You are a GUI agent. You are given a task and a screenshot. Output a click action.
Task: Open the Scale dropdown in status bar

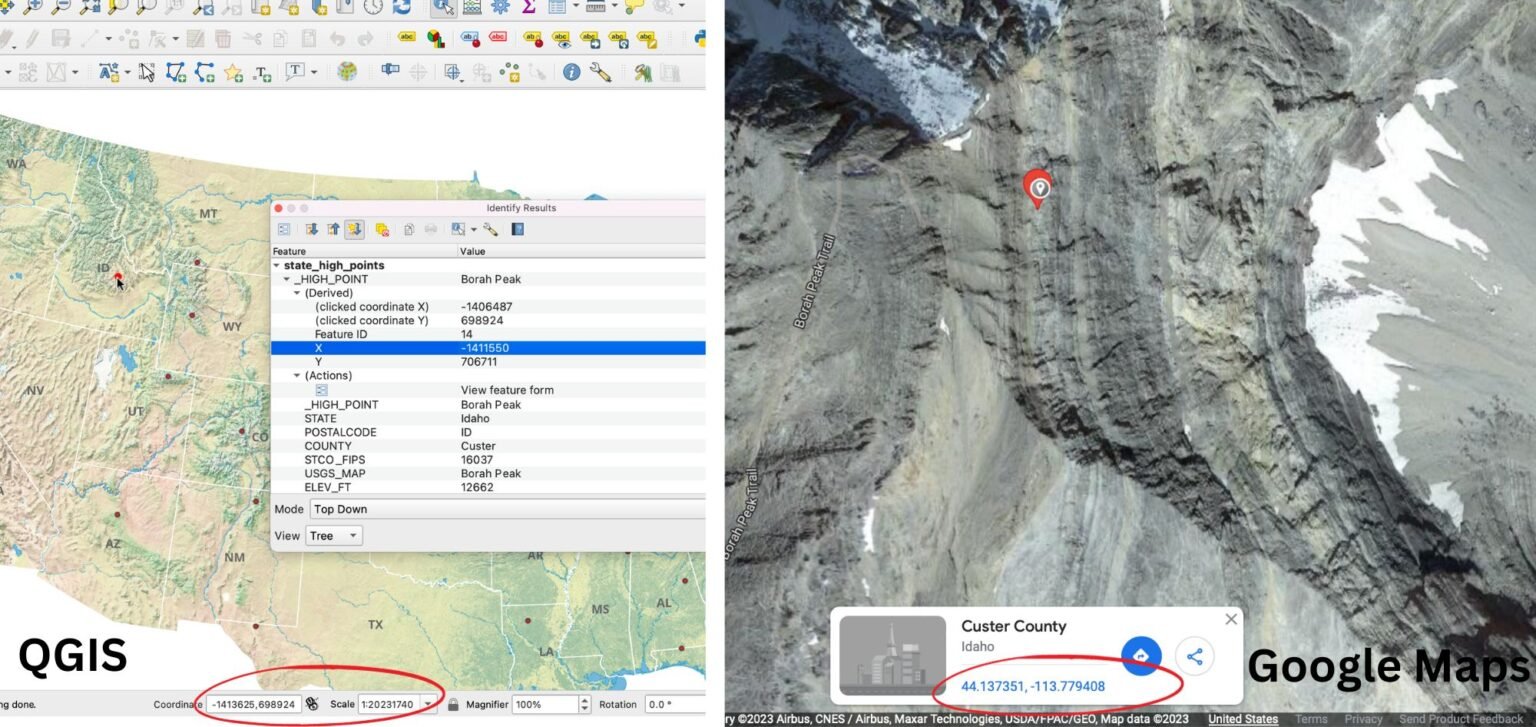point(428,704)
